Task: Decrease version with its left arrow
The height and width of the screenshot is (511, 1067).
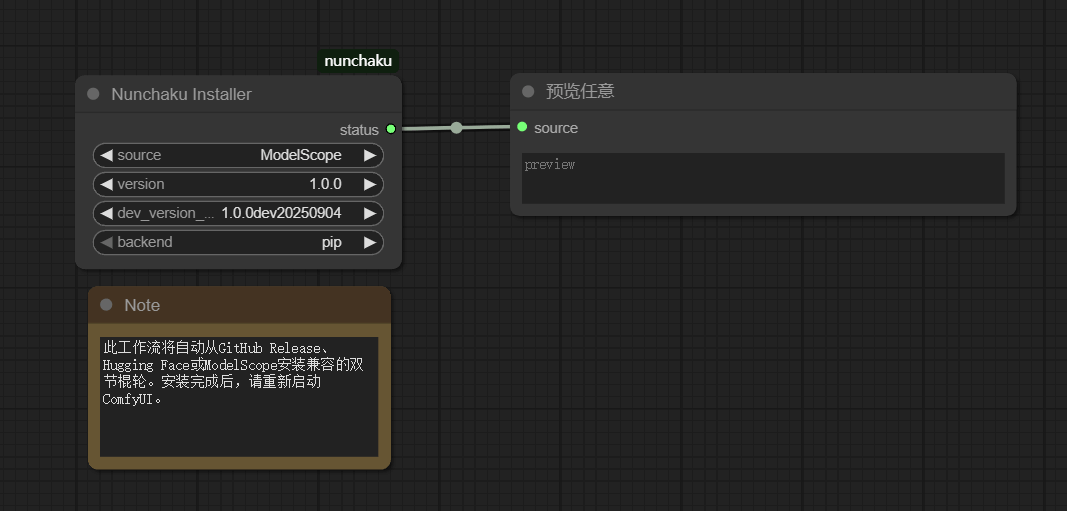Action: point(106,184)
